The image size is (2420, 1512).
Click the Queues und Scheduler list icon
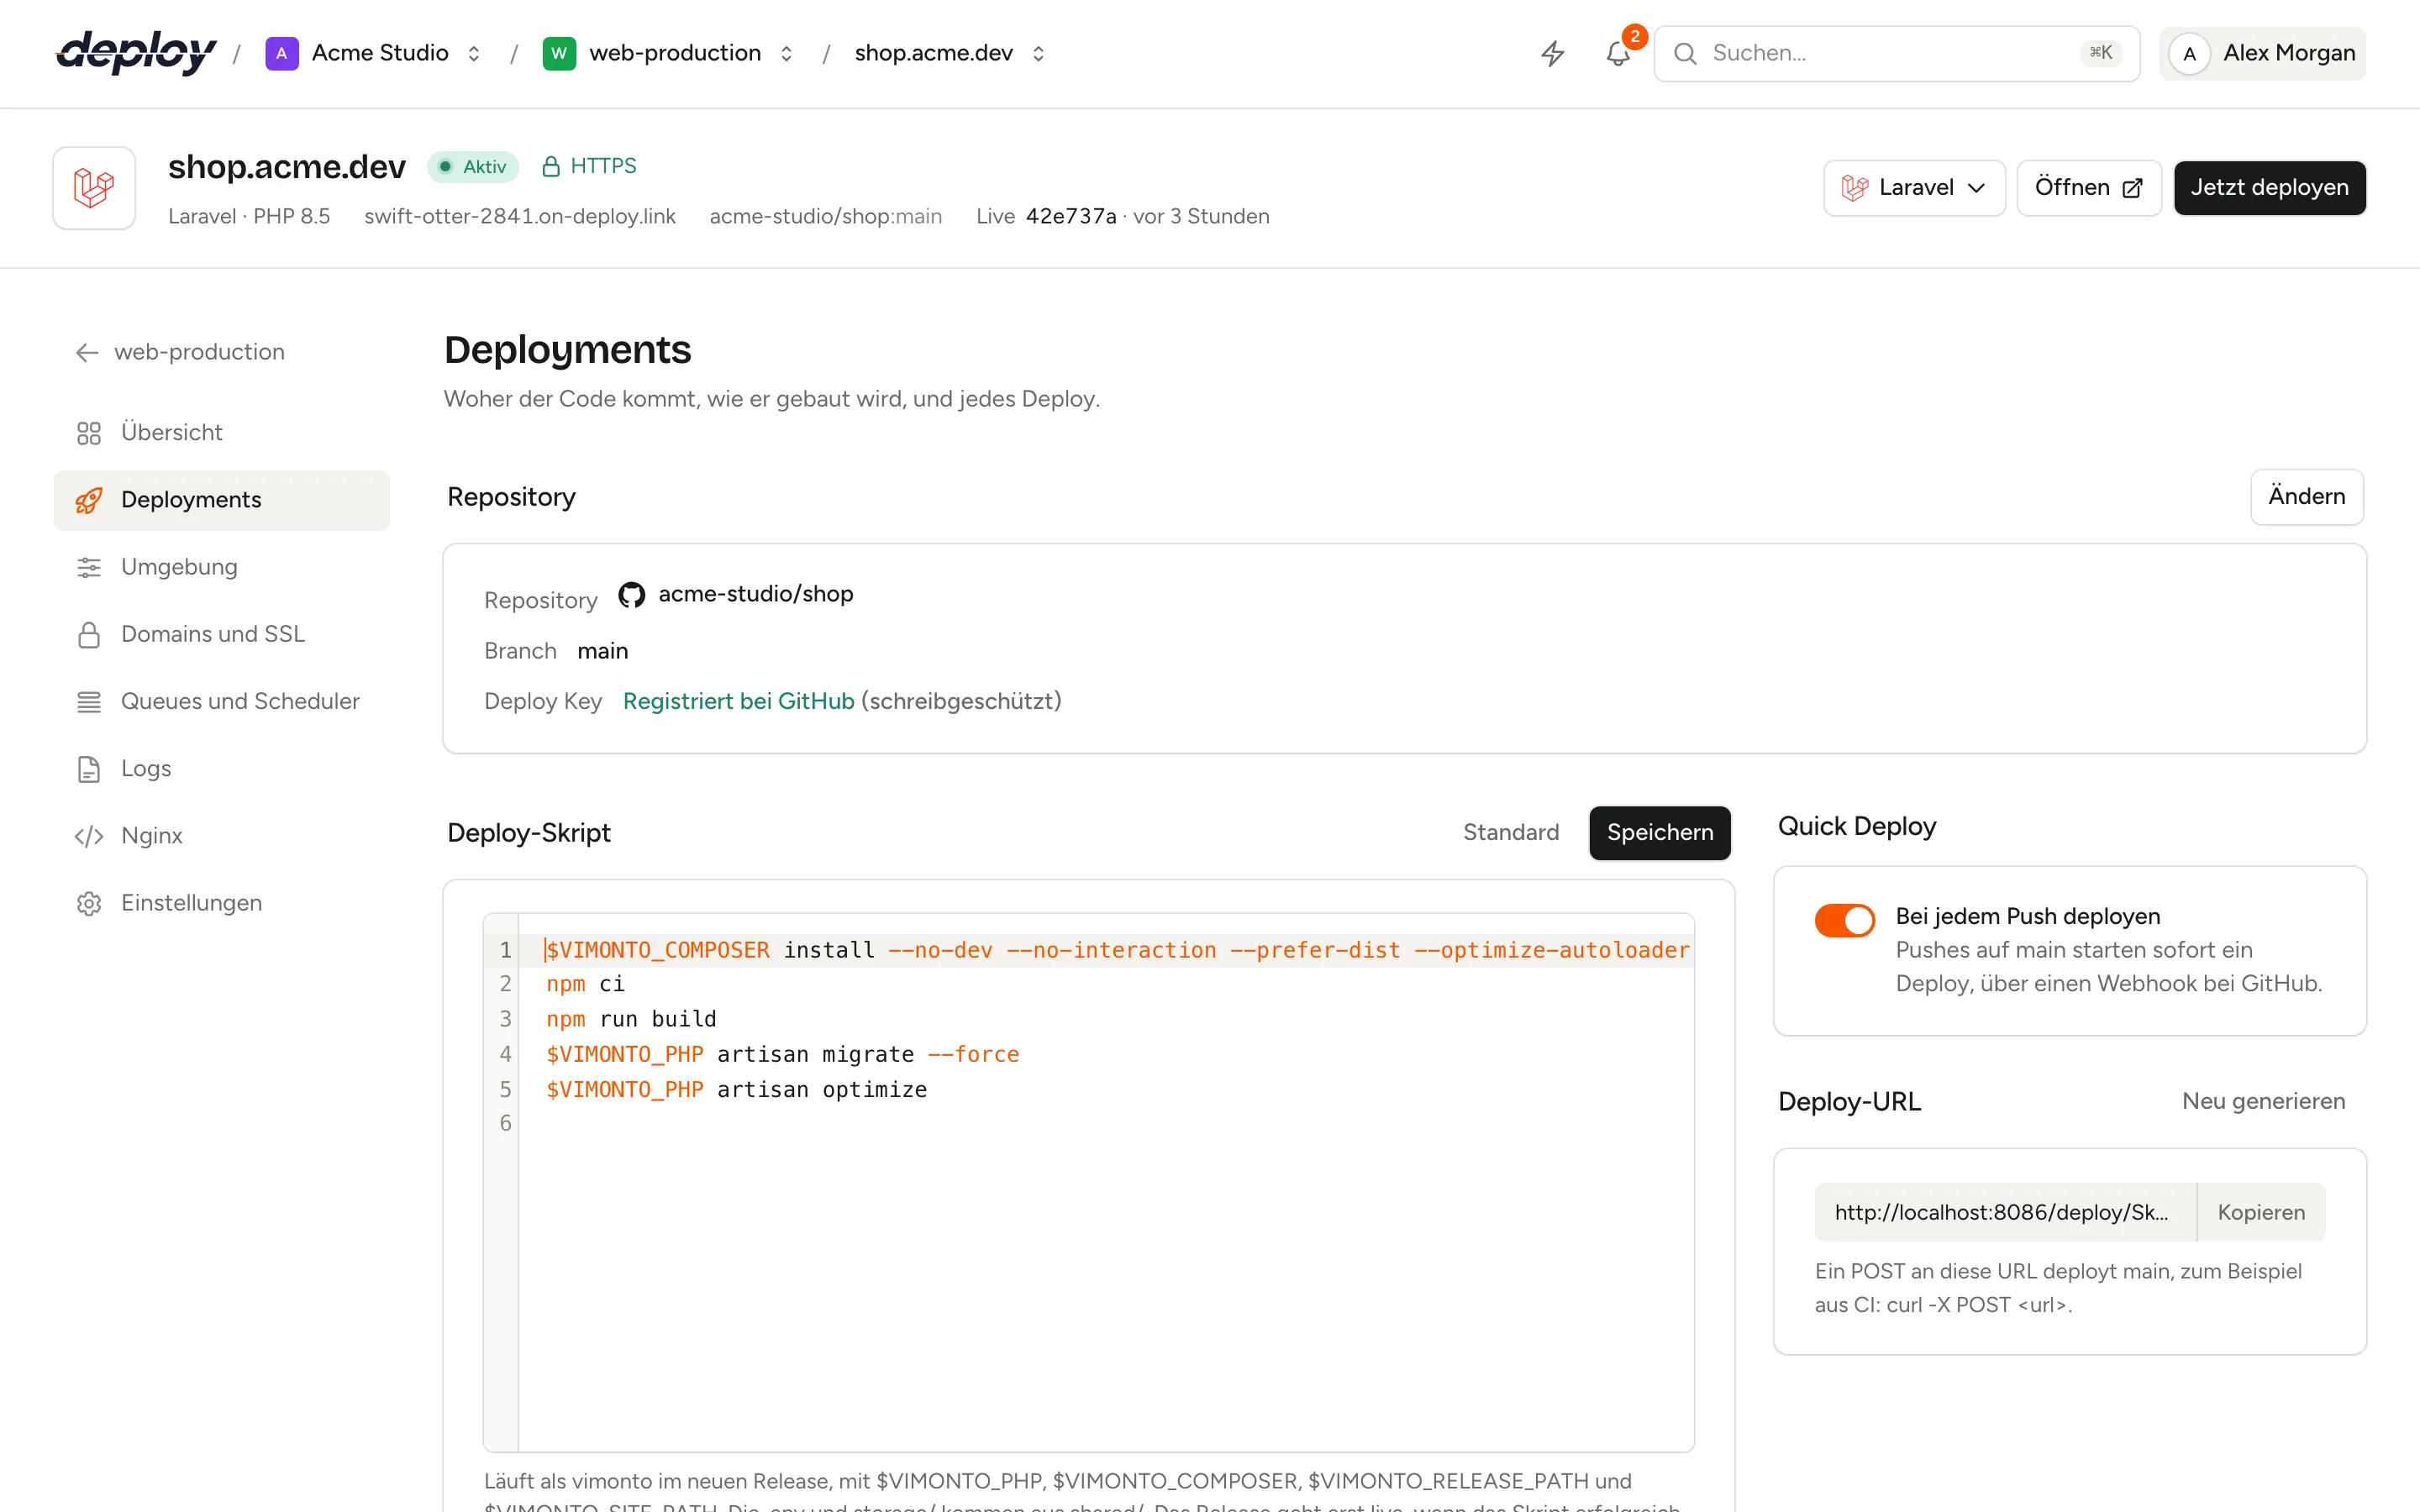tap(89, 702)
